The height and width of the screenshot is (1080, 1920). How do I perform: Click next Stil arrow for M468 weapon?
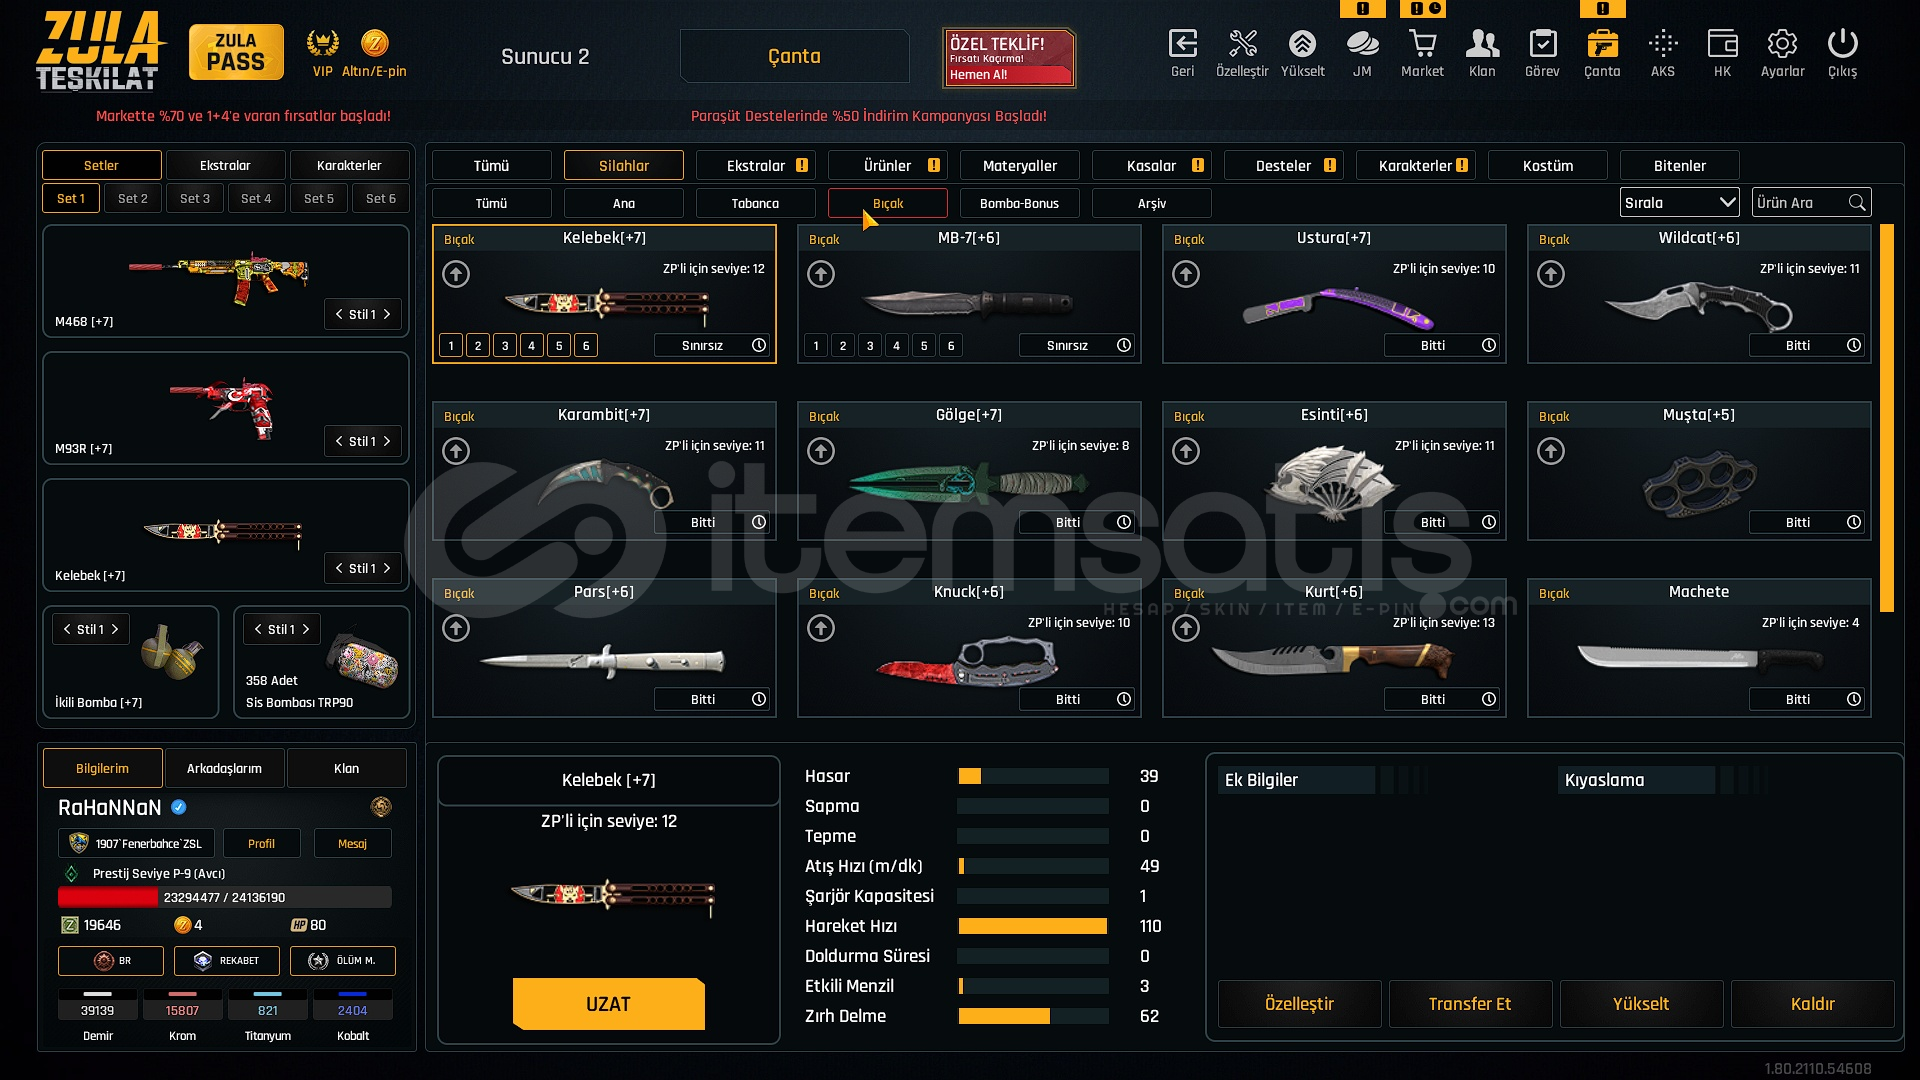[x=387, y=314]
